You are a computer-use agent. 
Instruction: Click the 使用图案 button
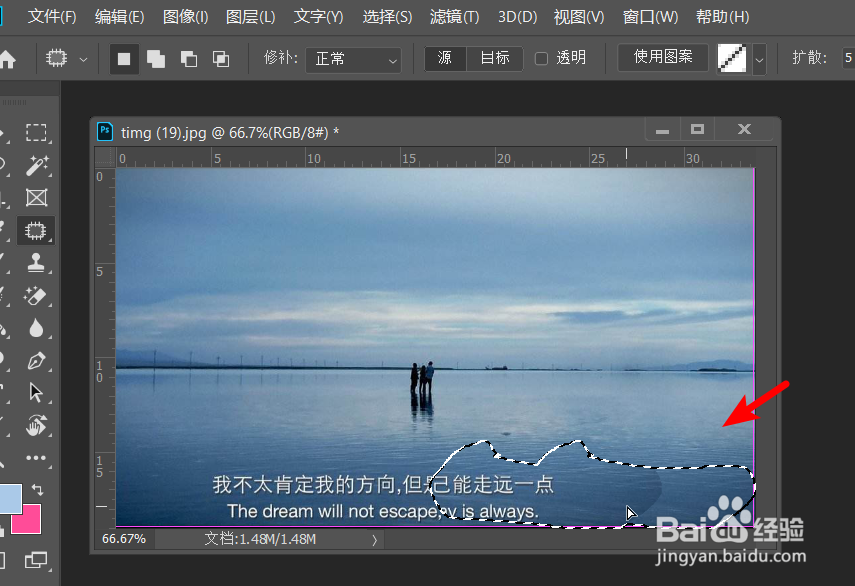pyautogui.click(x=662, y=58)
